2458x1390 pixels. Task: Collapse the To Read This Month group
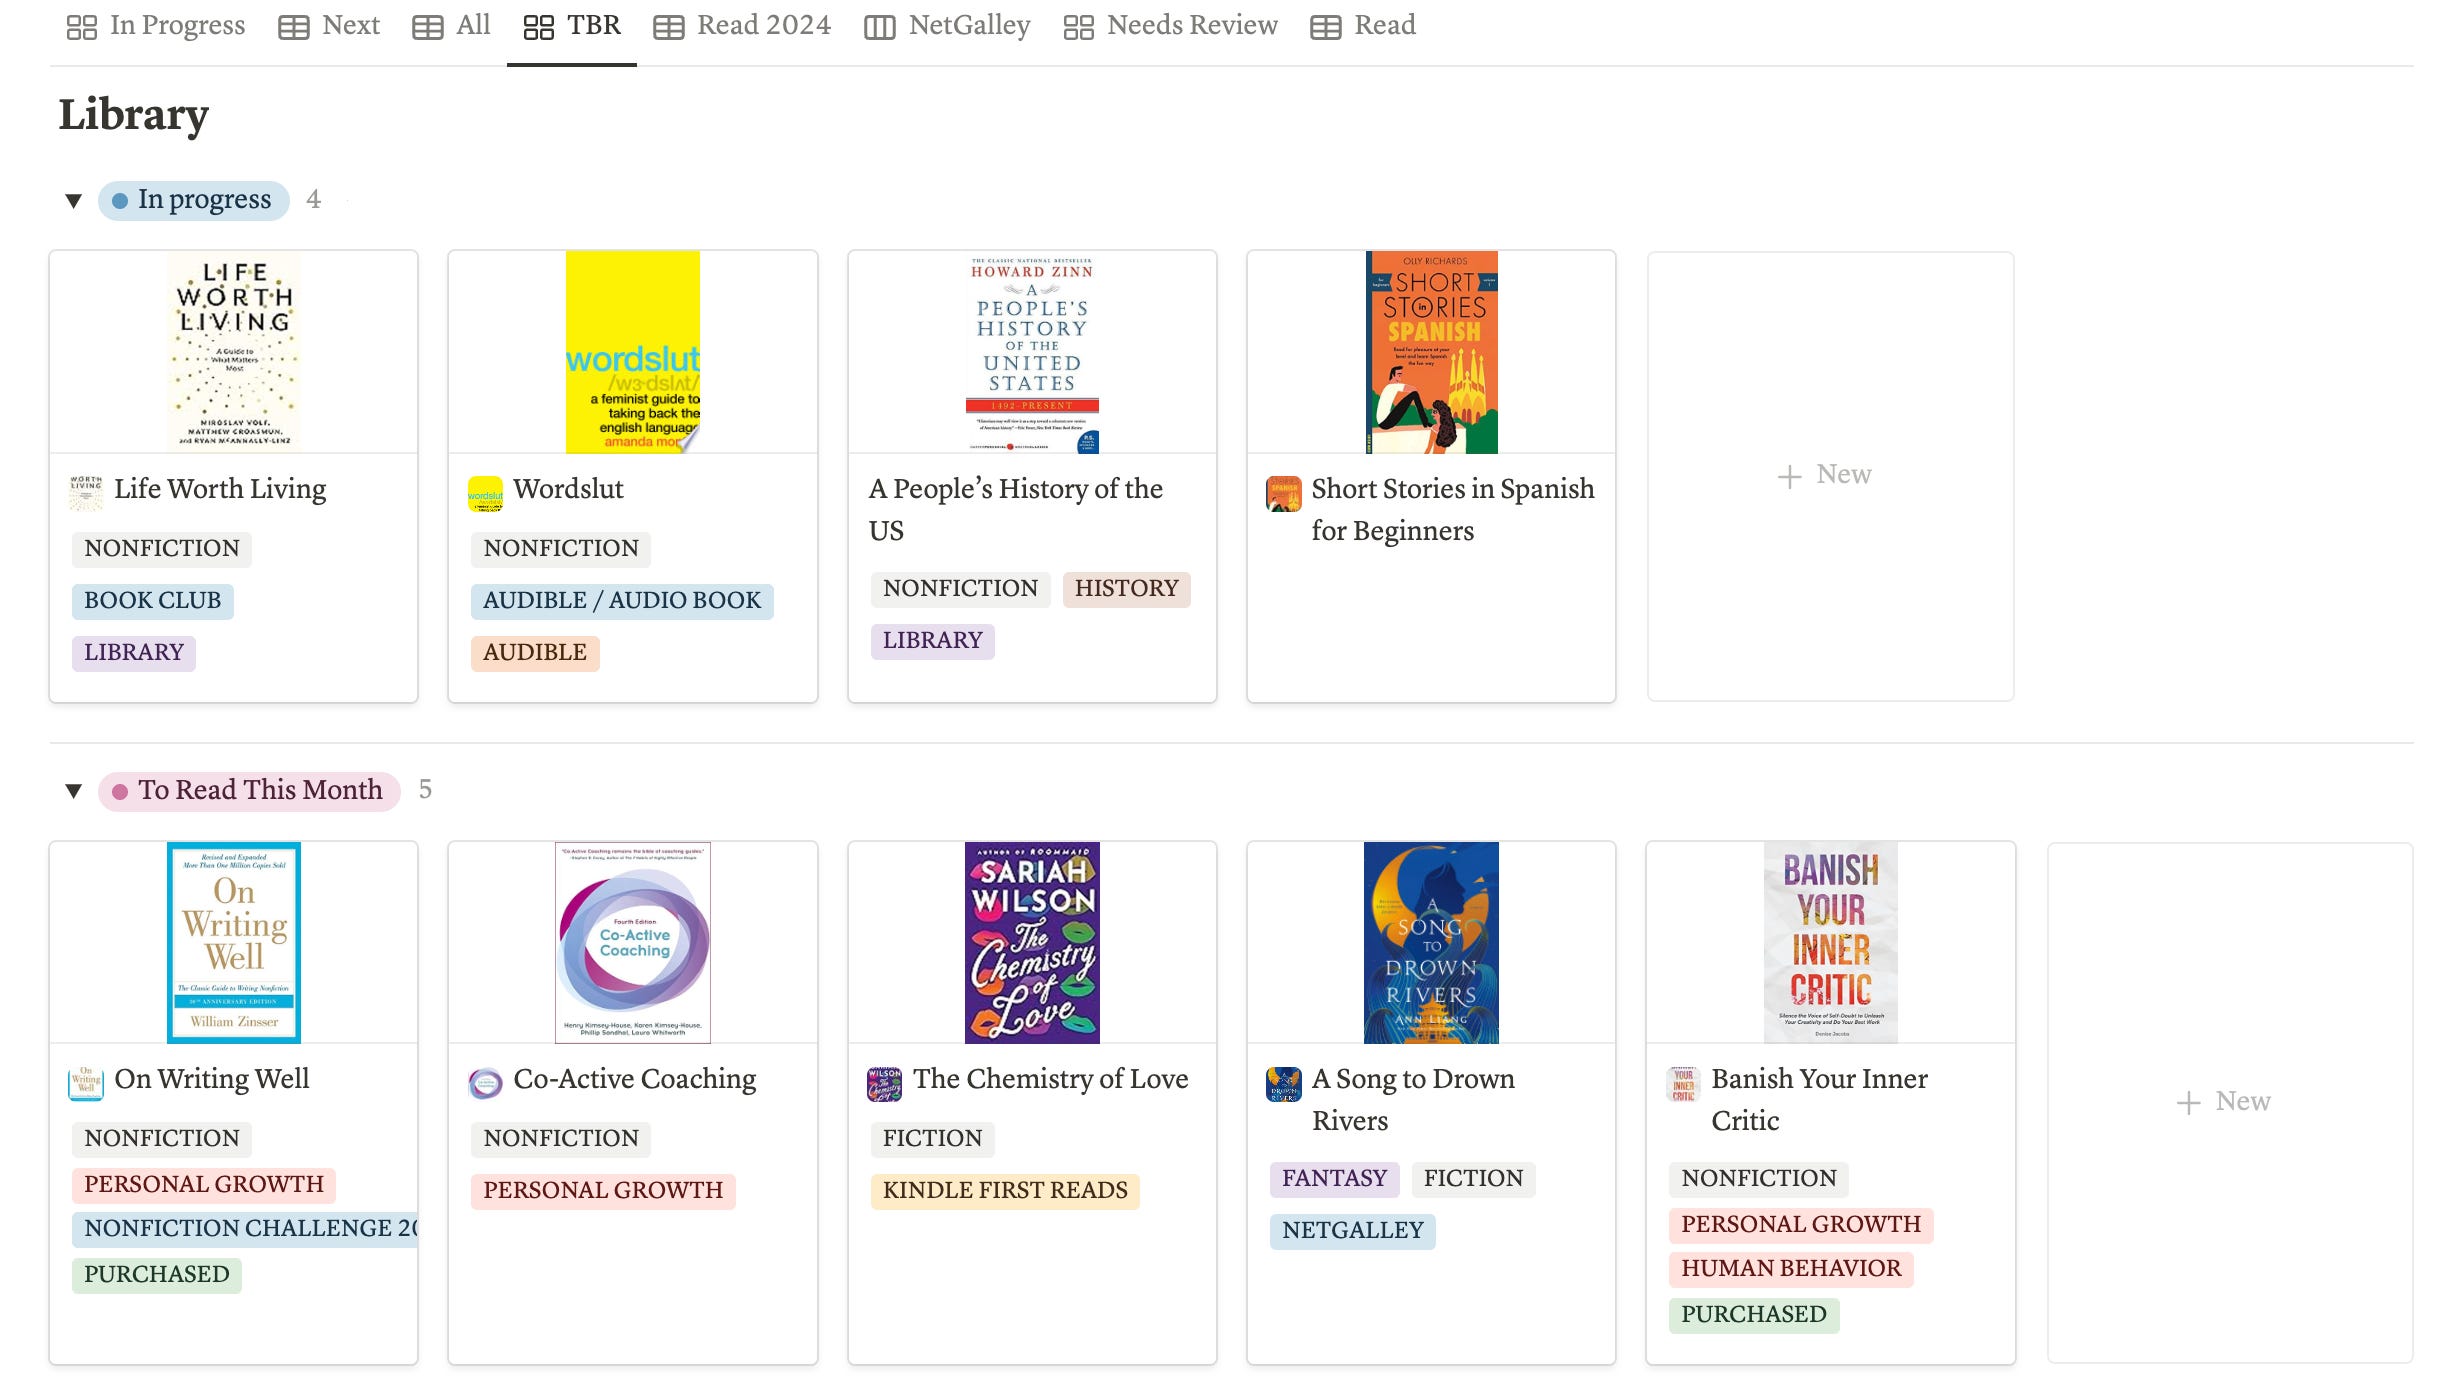pyautogui.click(x=73, y=791)
